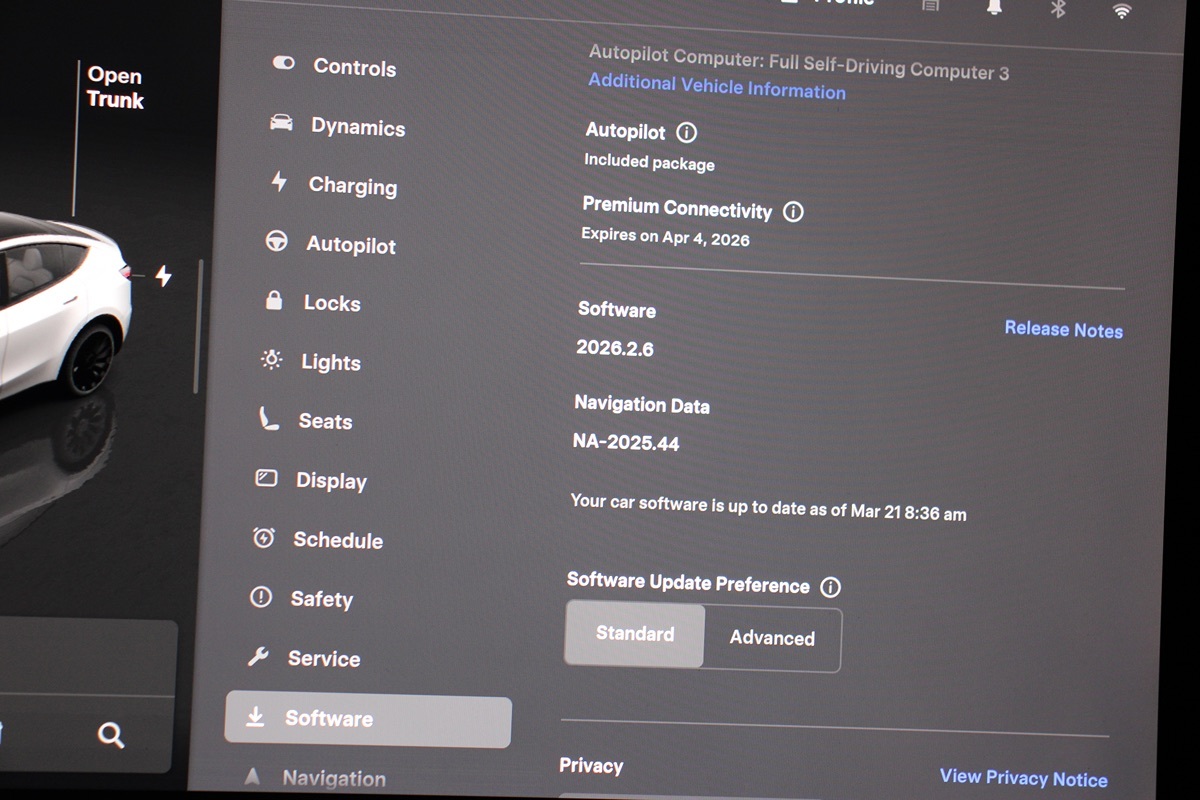
Task: Open Wi-Fi settings from status bar
Action: (1122, 11)
